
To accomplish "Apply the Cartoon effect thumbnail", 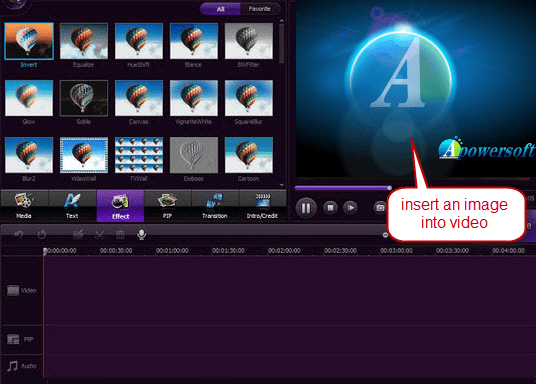I will [x=249, y=155].
